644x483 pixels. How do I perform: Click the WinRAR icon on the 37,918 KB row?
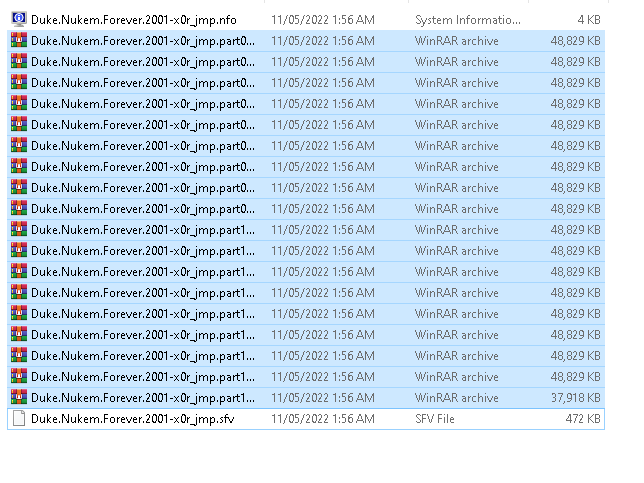[x=19, y=397]
